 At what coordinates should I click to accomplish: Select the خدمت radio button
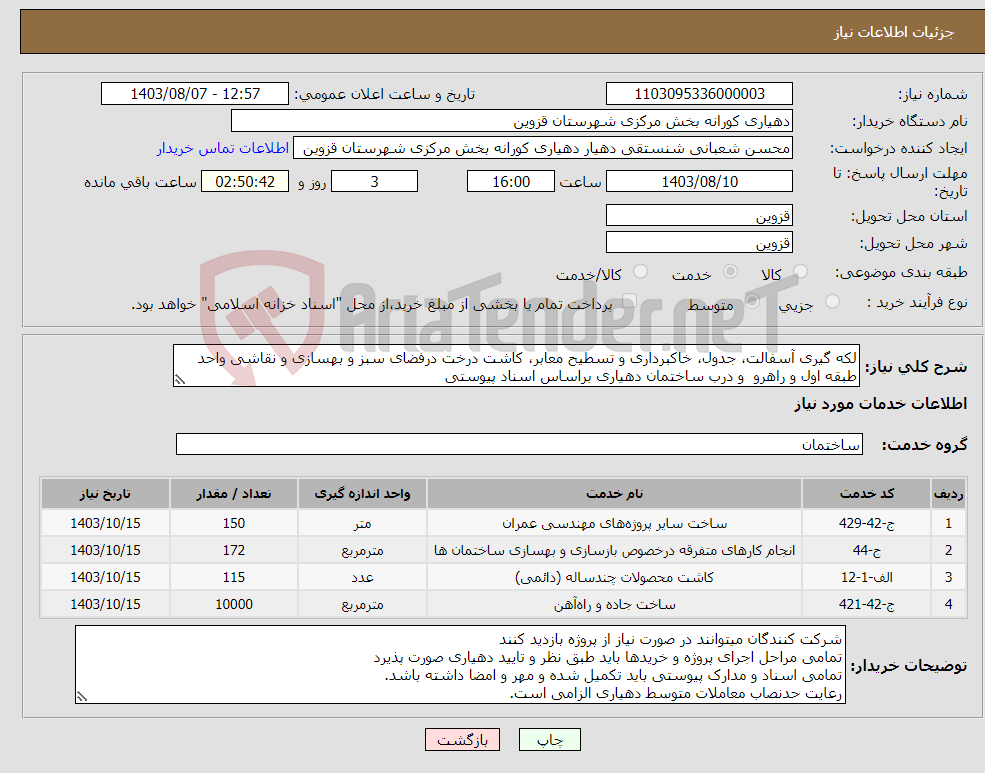pyautogui.click(x=730, y=272)
